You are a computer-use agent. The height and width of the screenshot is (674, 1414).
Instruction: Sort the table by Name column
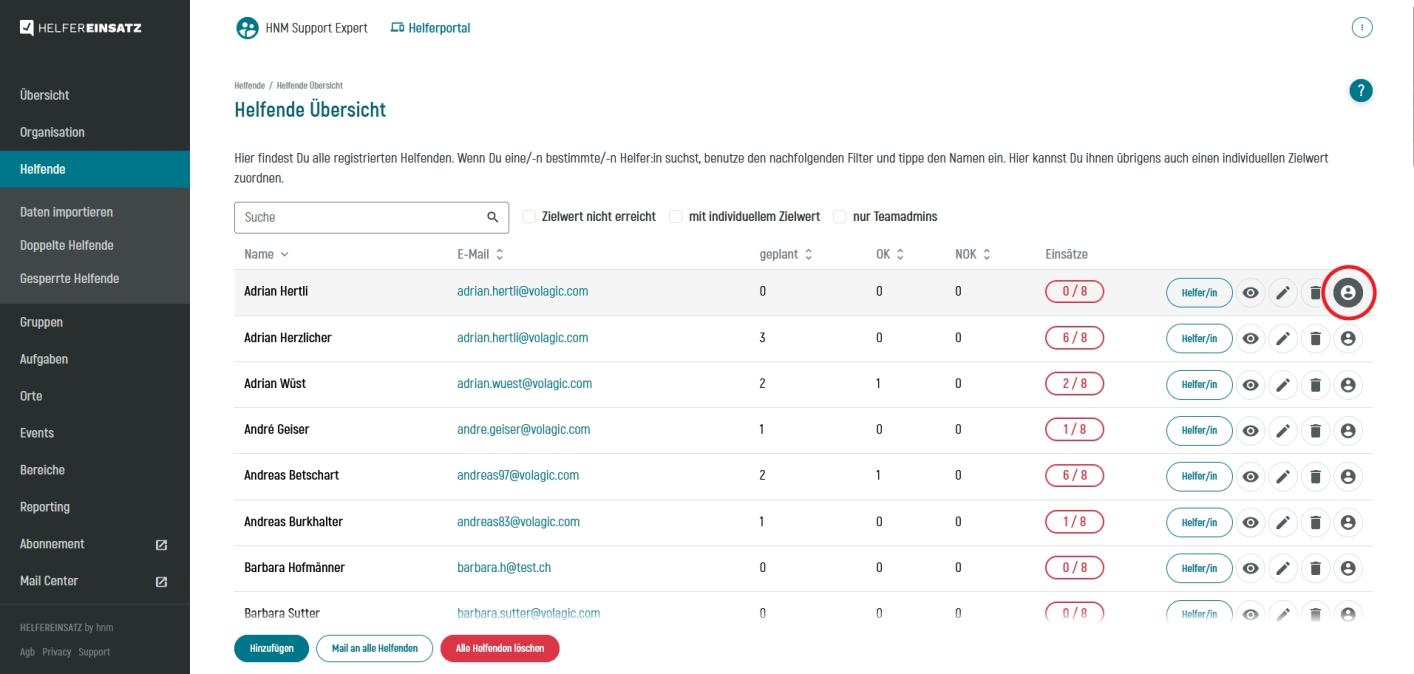click(262, 255)
